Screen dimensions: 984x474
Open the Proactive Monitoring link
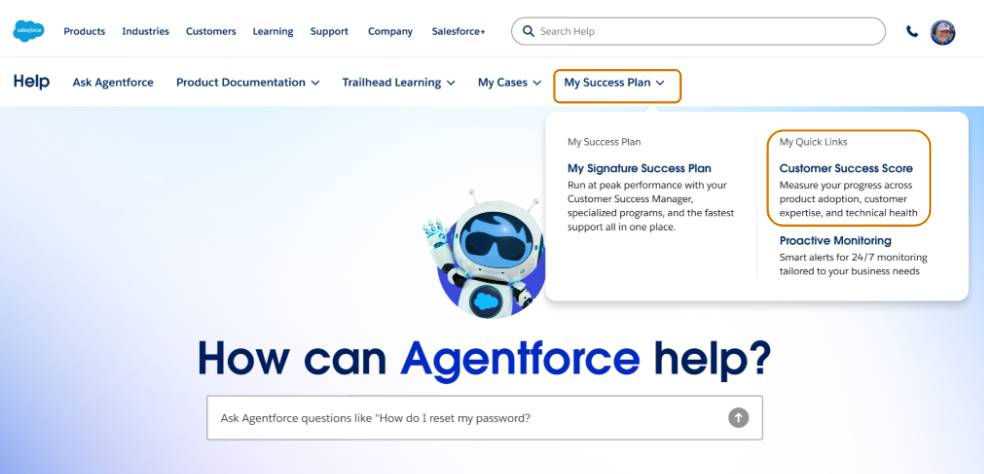[x=835, y=240]
